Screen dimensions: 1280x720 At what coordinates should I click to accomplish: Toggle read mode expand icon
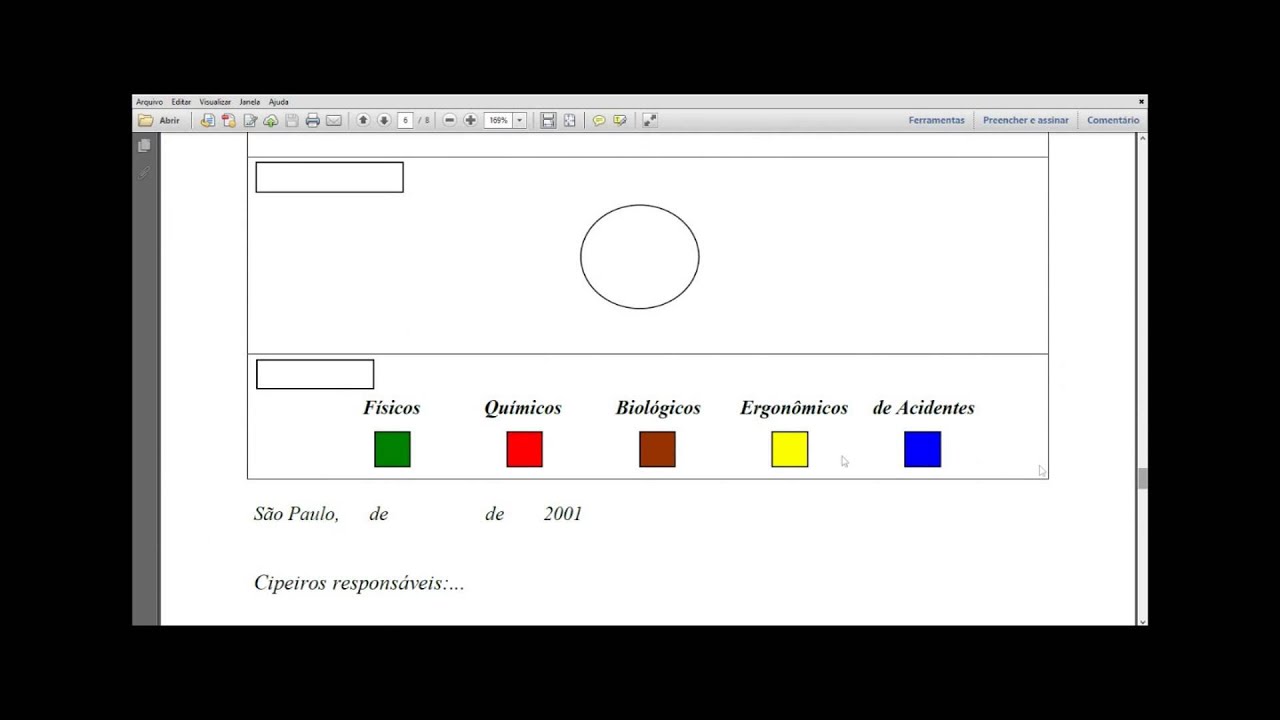[650, 120]
